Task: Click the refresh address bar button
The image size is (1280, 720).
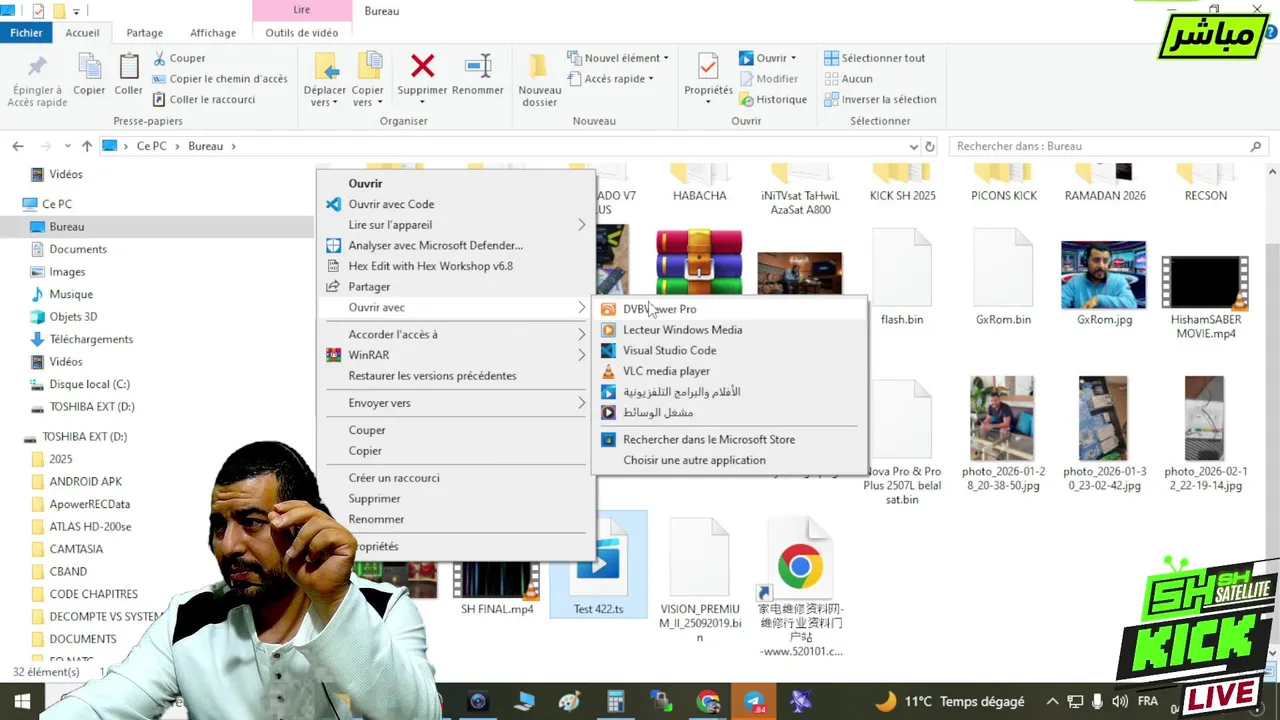Action: pos(929,146)
